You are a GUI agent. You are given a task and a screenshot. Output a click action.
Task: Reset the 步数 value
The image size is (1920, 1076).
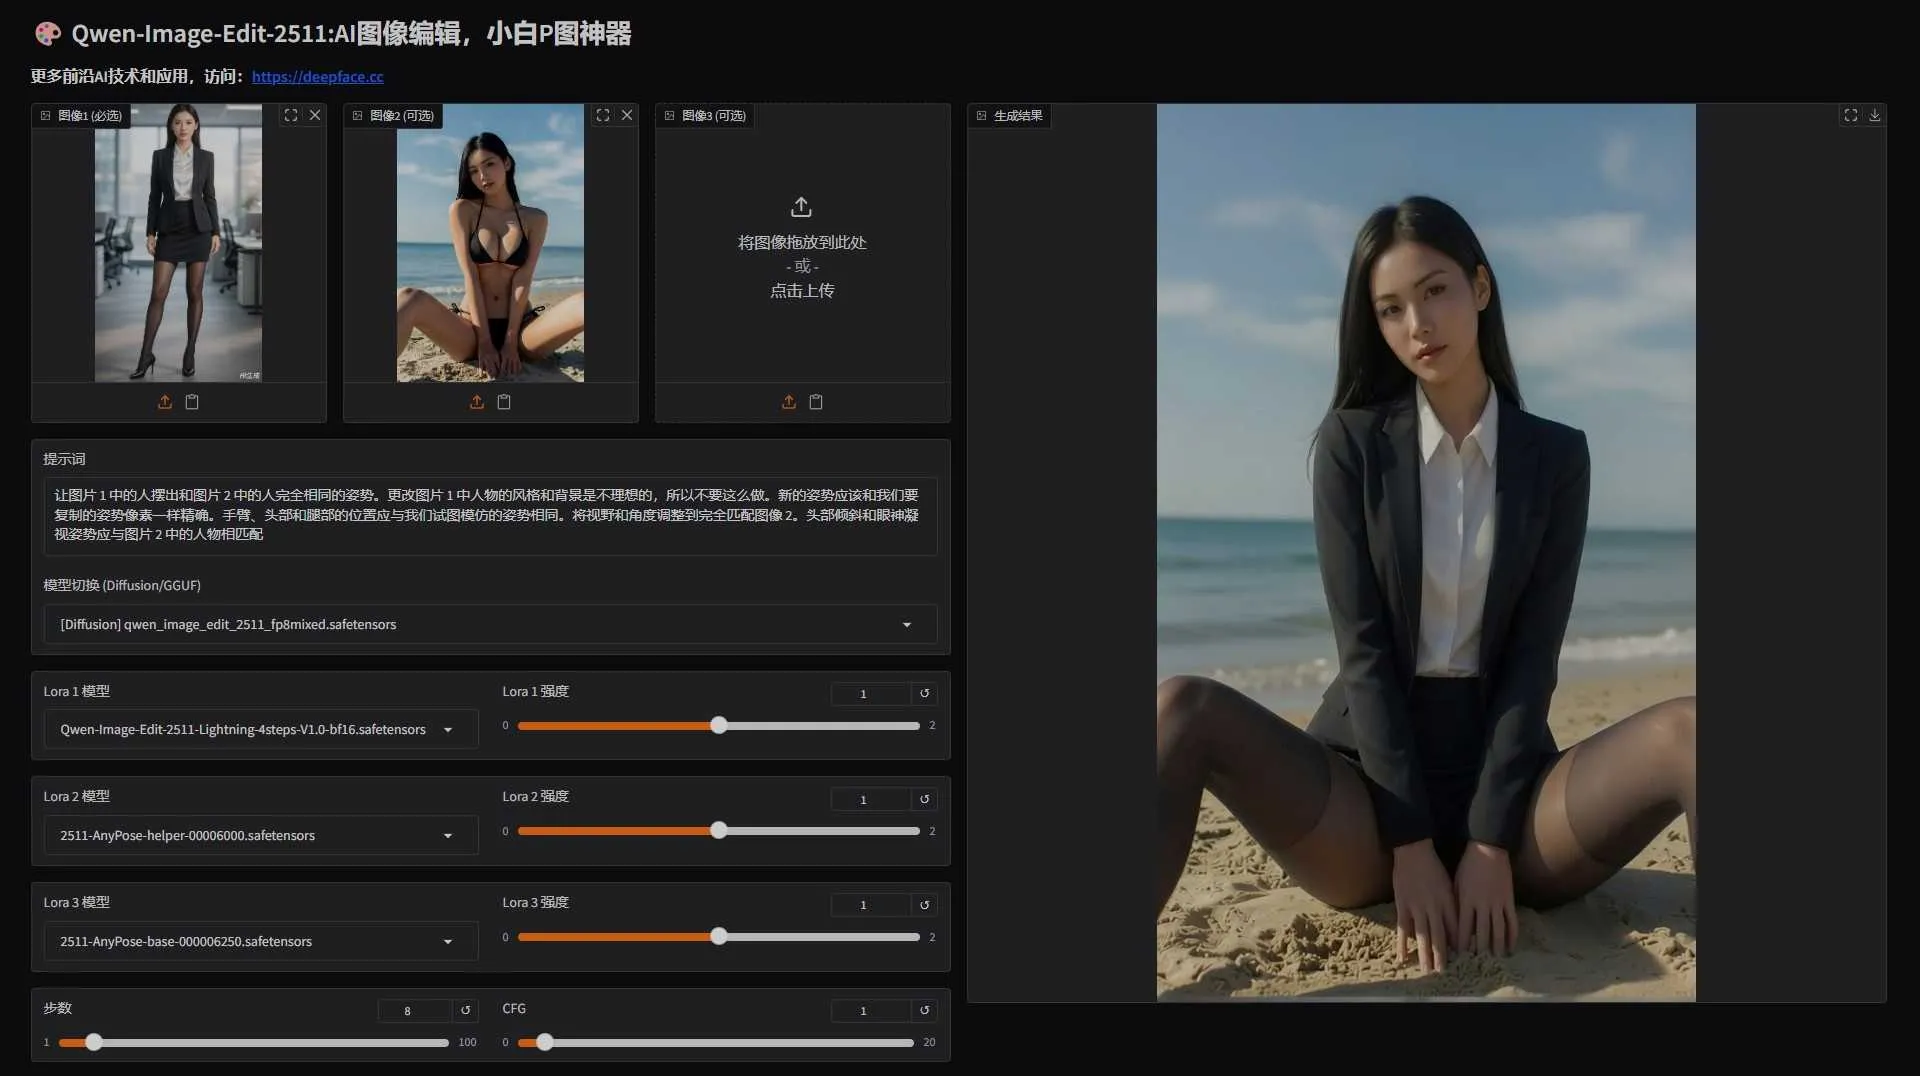click(x=465, y=1011)
